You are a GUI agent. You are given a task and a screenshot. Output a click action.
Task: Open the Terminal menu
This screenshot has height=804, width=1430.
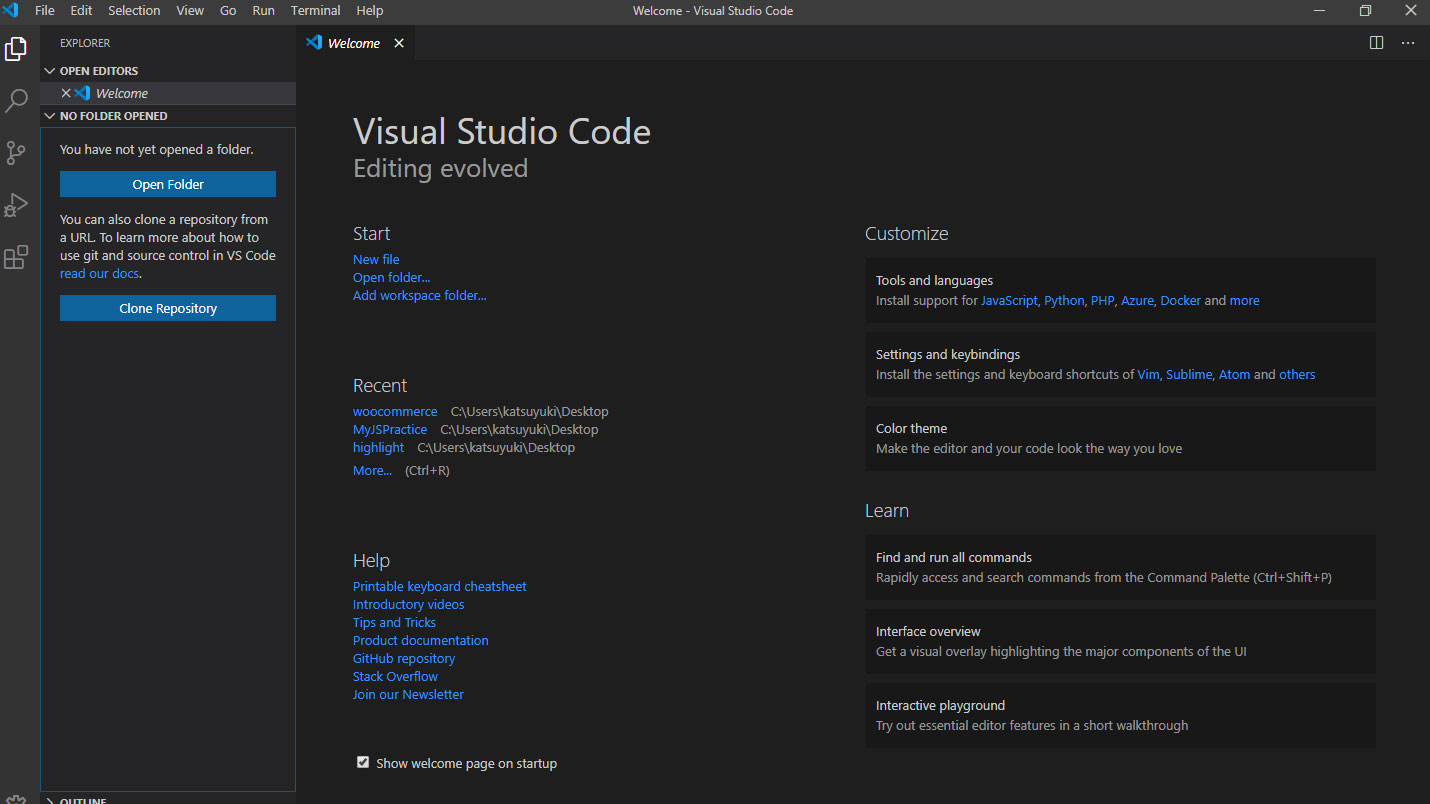click(315, 10)
